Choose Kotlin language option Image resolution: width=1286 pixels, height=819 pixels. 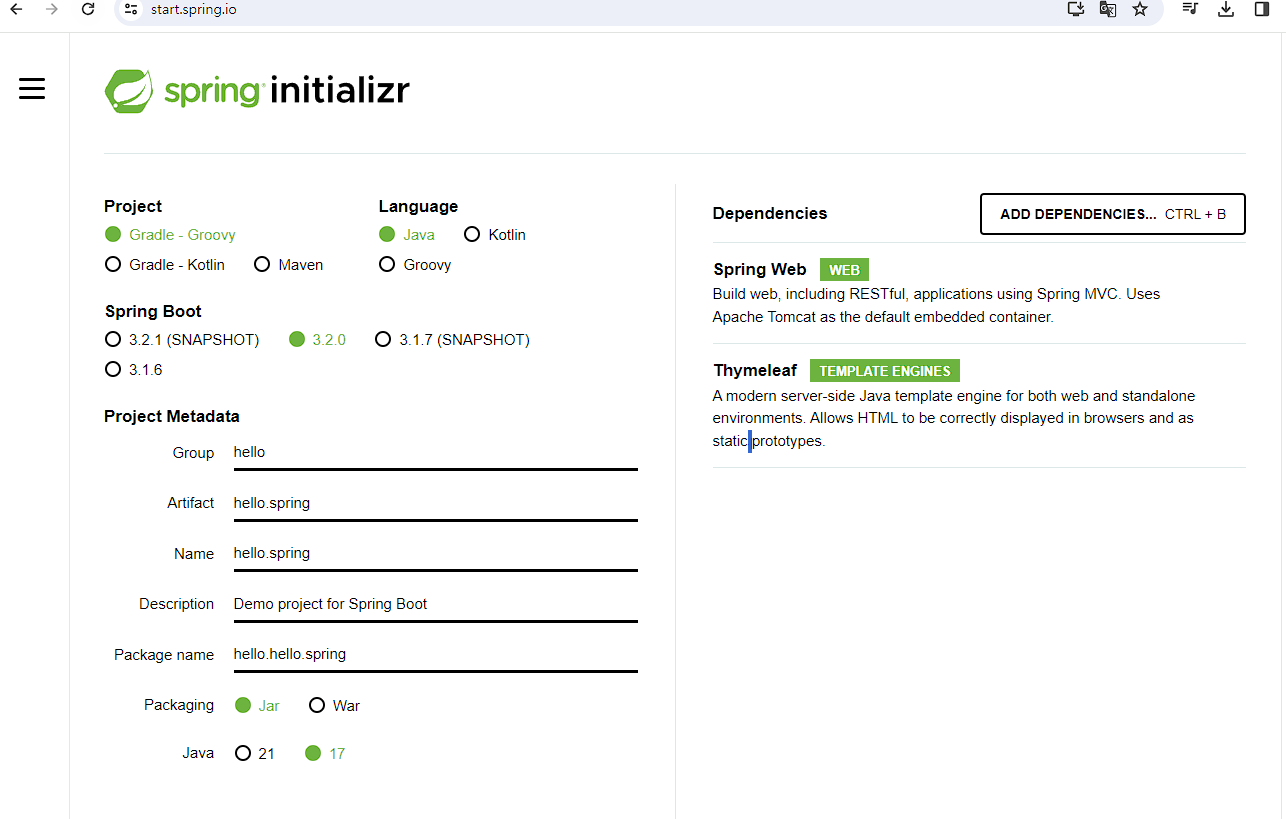click(x=495, y=235)
